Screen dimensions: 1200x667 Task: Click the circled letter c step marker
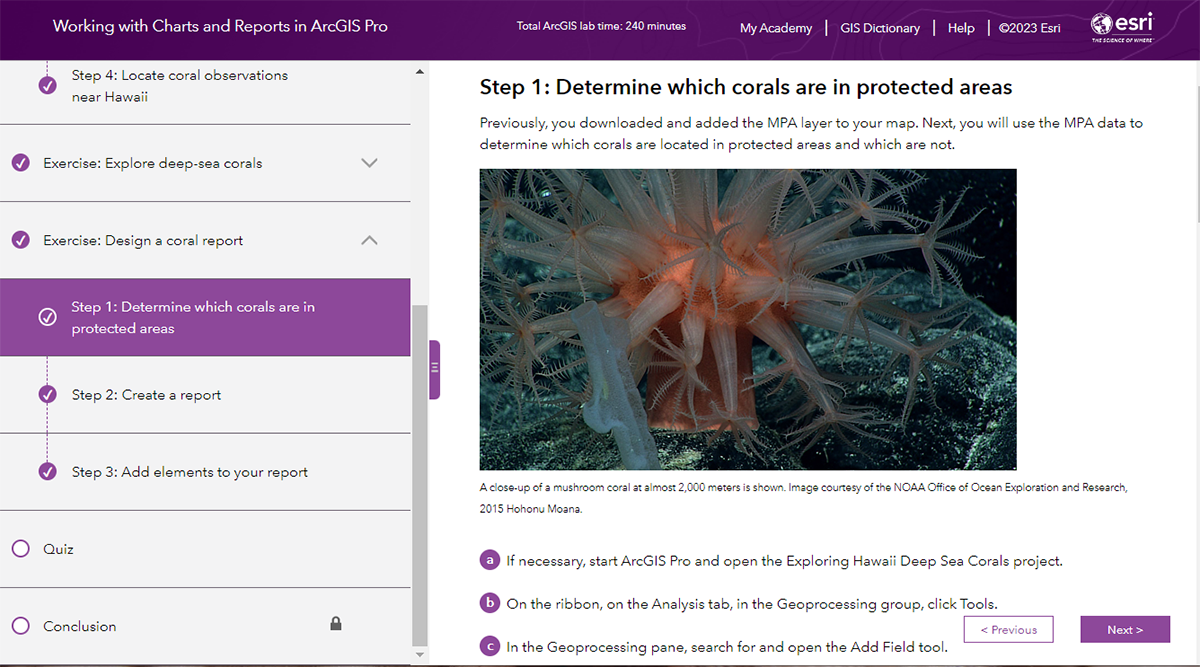489,647
